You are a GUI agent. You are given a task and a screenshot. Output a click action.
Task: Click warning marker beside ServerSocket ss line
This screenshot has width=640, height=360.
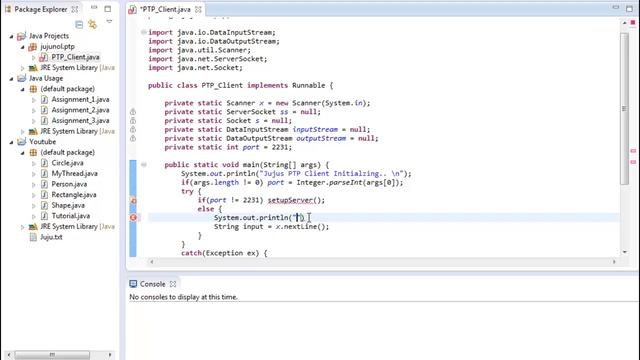133,112
